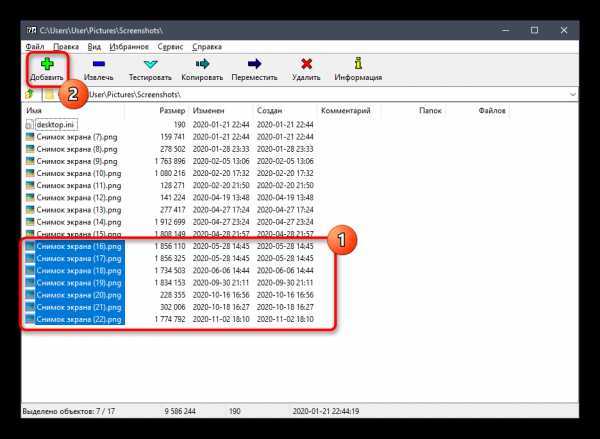Click the 7-Zip app icon in title bar

(x=31, y=30)
